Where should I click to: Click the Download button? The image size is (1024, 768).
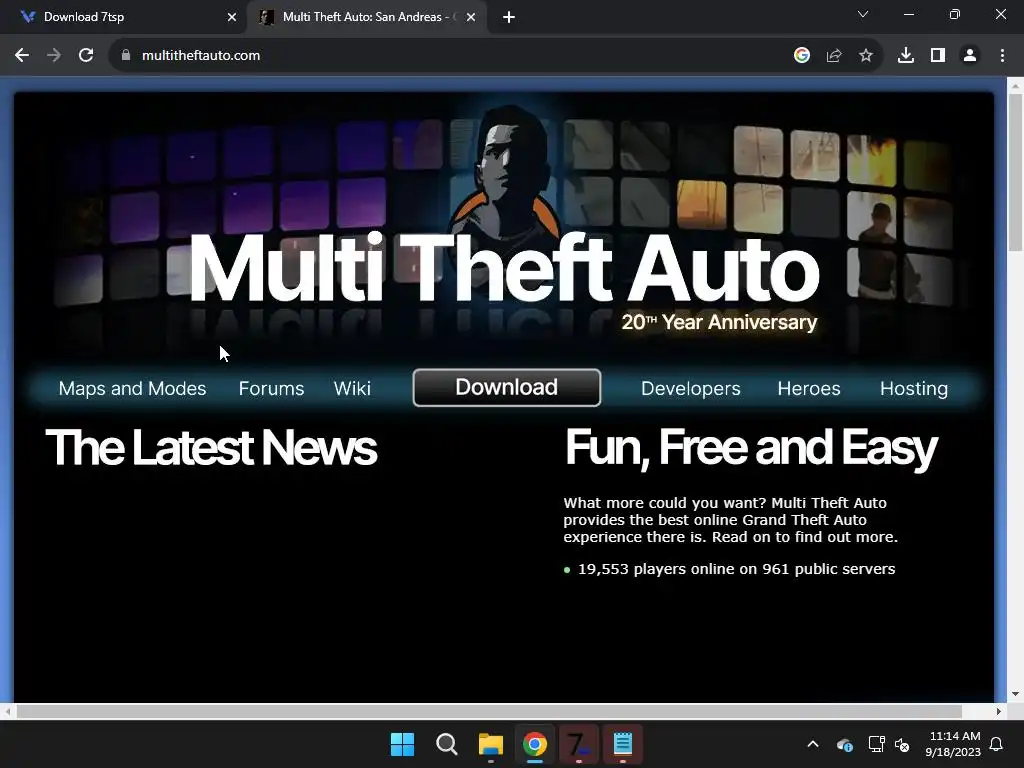507,387
